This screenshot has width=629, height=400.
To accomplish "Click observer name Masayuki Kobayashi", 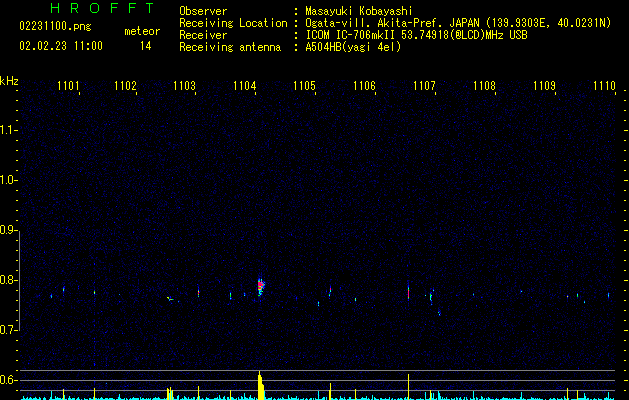I will 359,11.
